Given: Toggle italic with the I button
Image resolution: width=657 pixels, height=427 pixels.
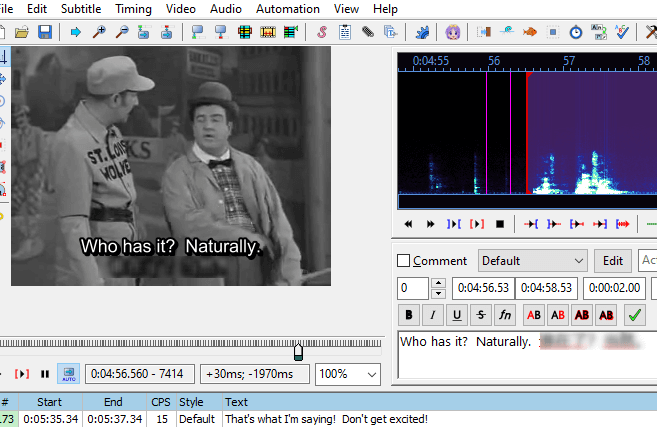Looking at the screenshot, I should (433, 315).
